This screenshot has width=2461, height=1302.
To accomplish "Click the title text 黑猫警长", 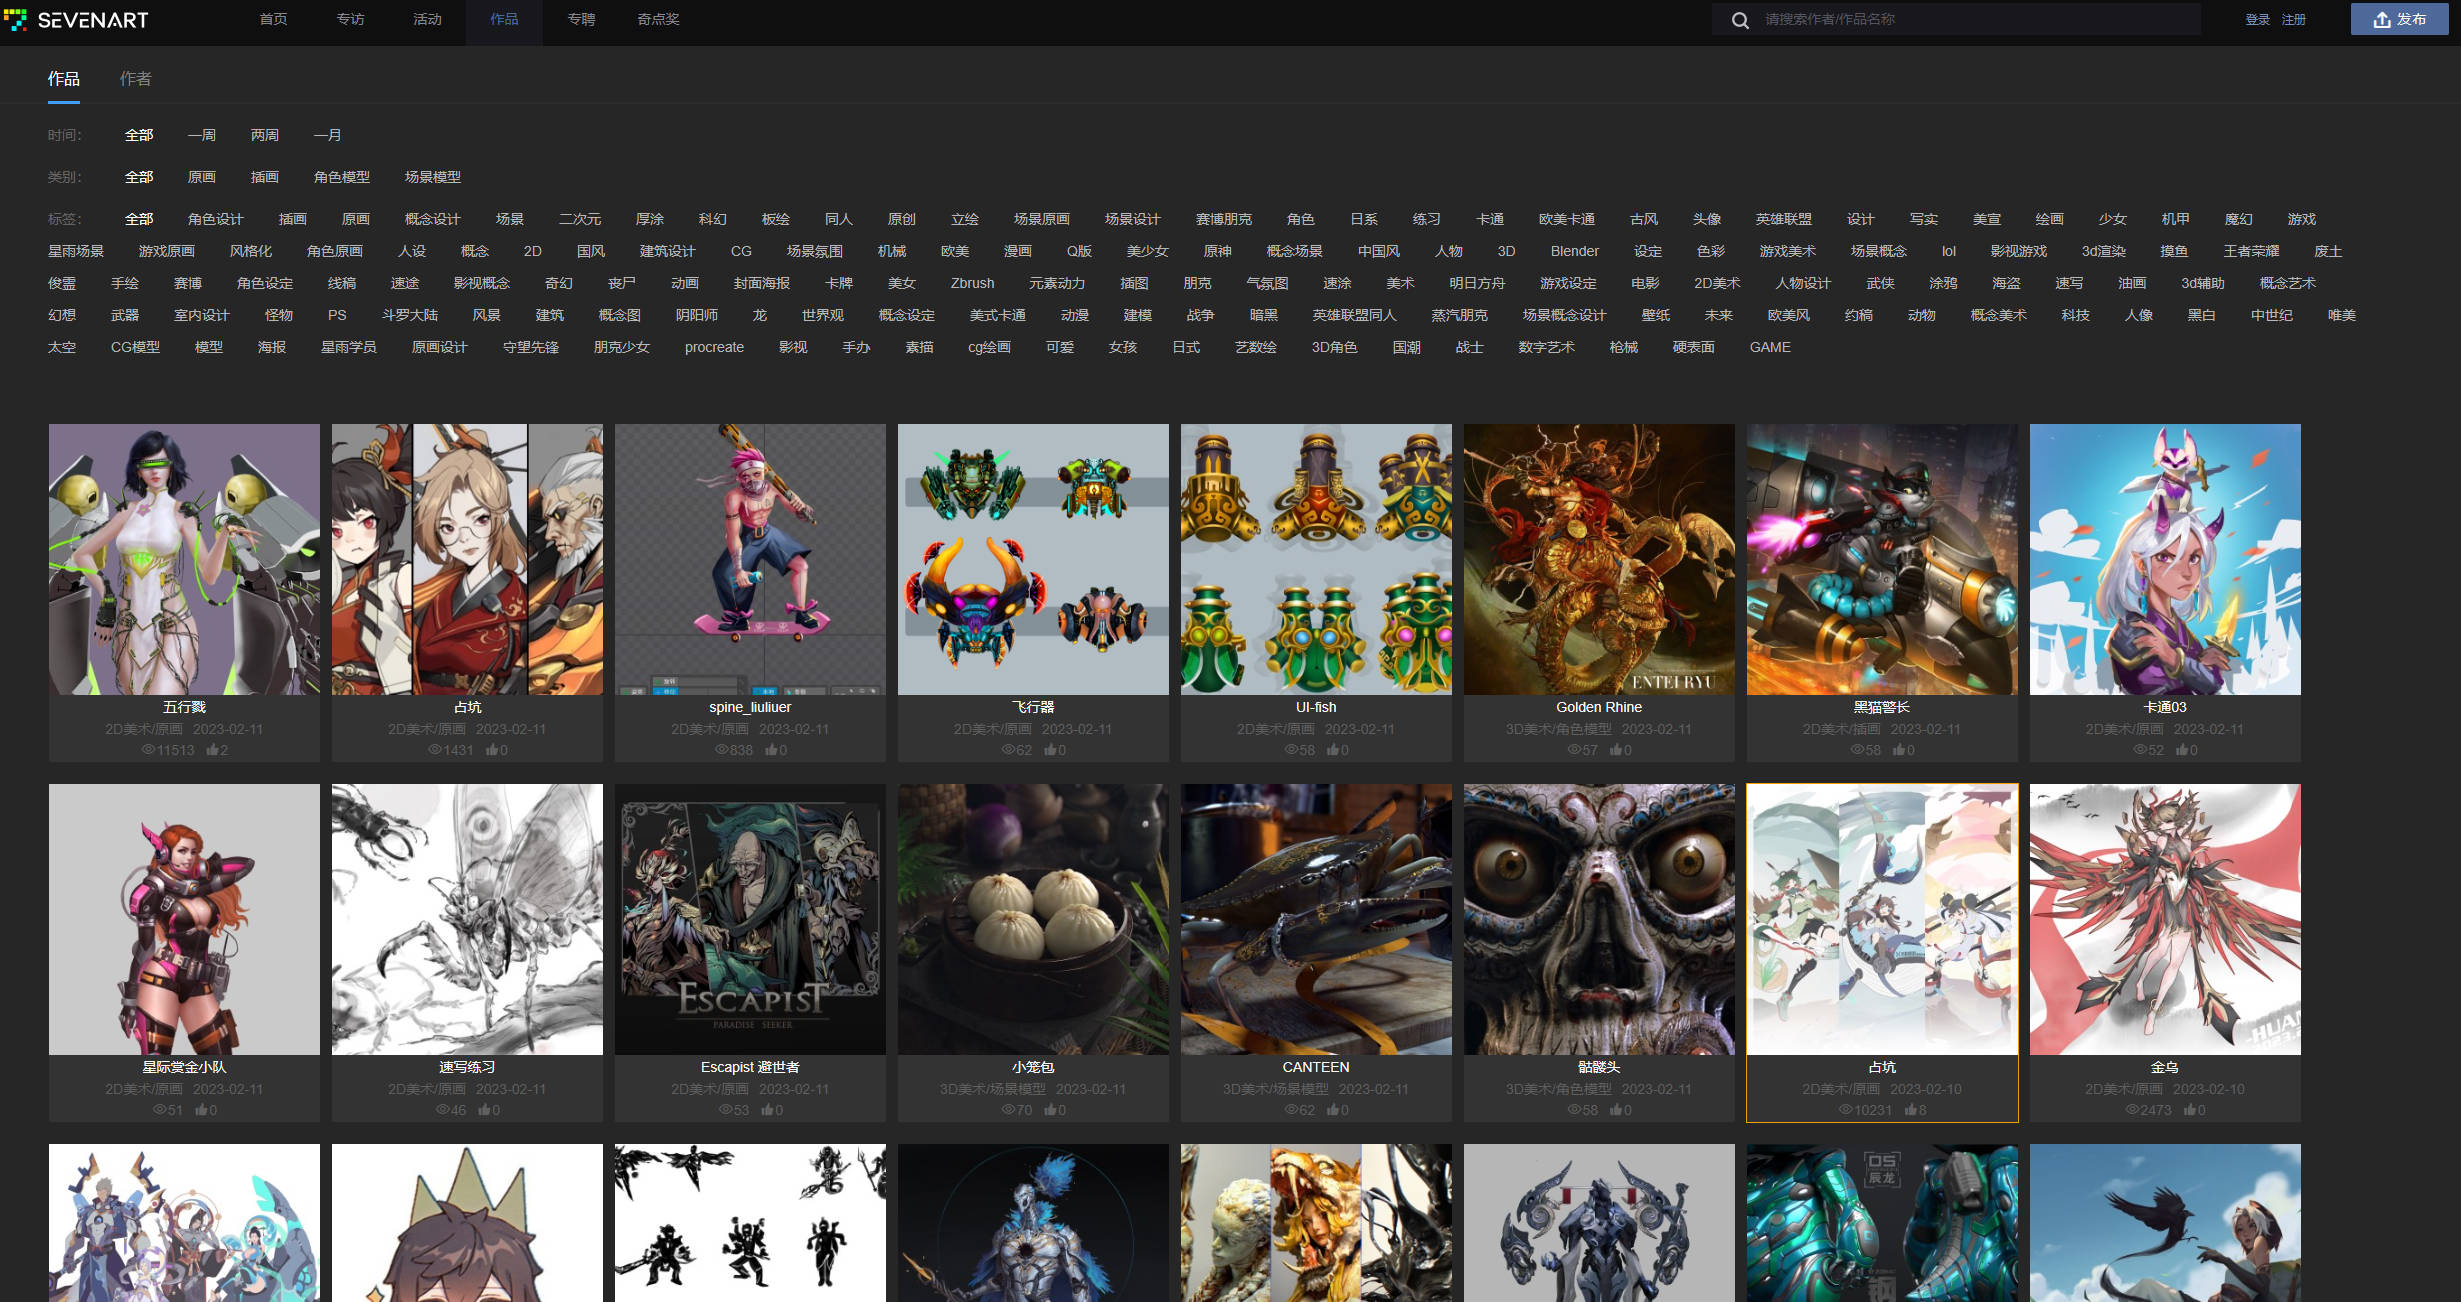I will tap(1882, 707).
